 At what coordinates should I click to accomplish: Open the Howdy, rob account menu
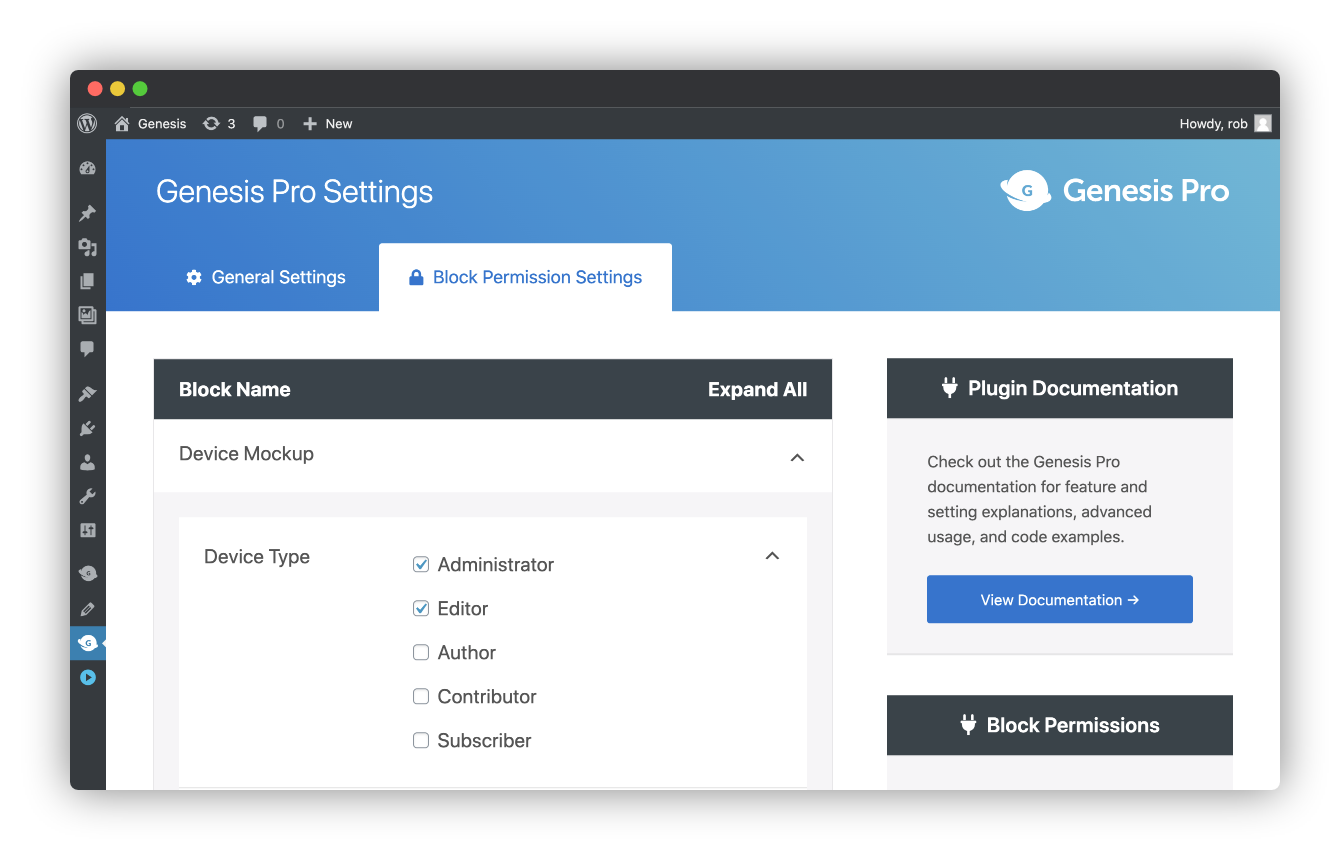[x=1225, y=124]
